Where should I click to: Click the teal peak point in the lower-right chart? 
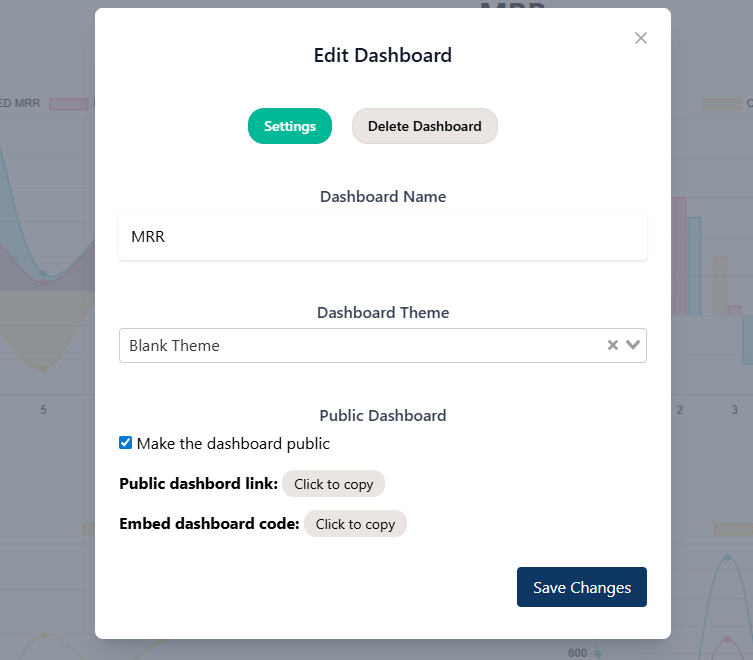(728, 557)
